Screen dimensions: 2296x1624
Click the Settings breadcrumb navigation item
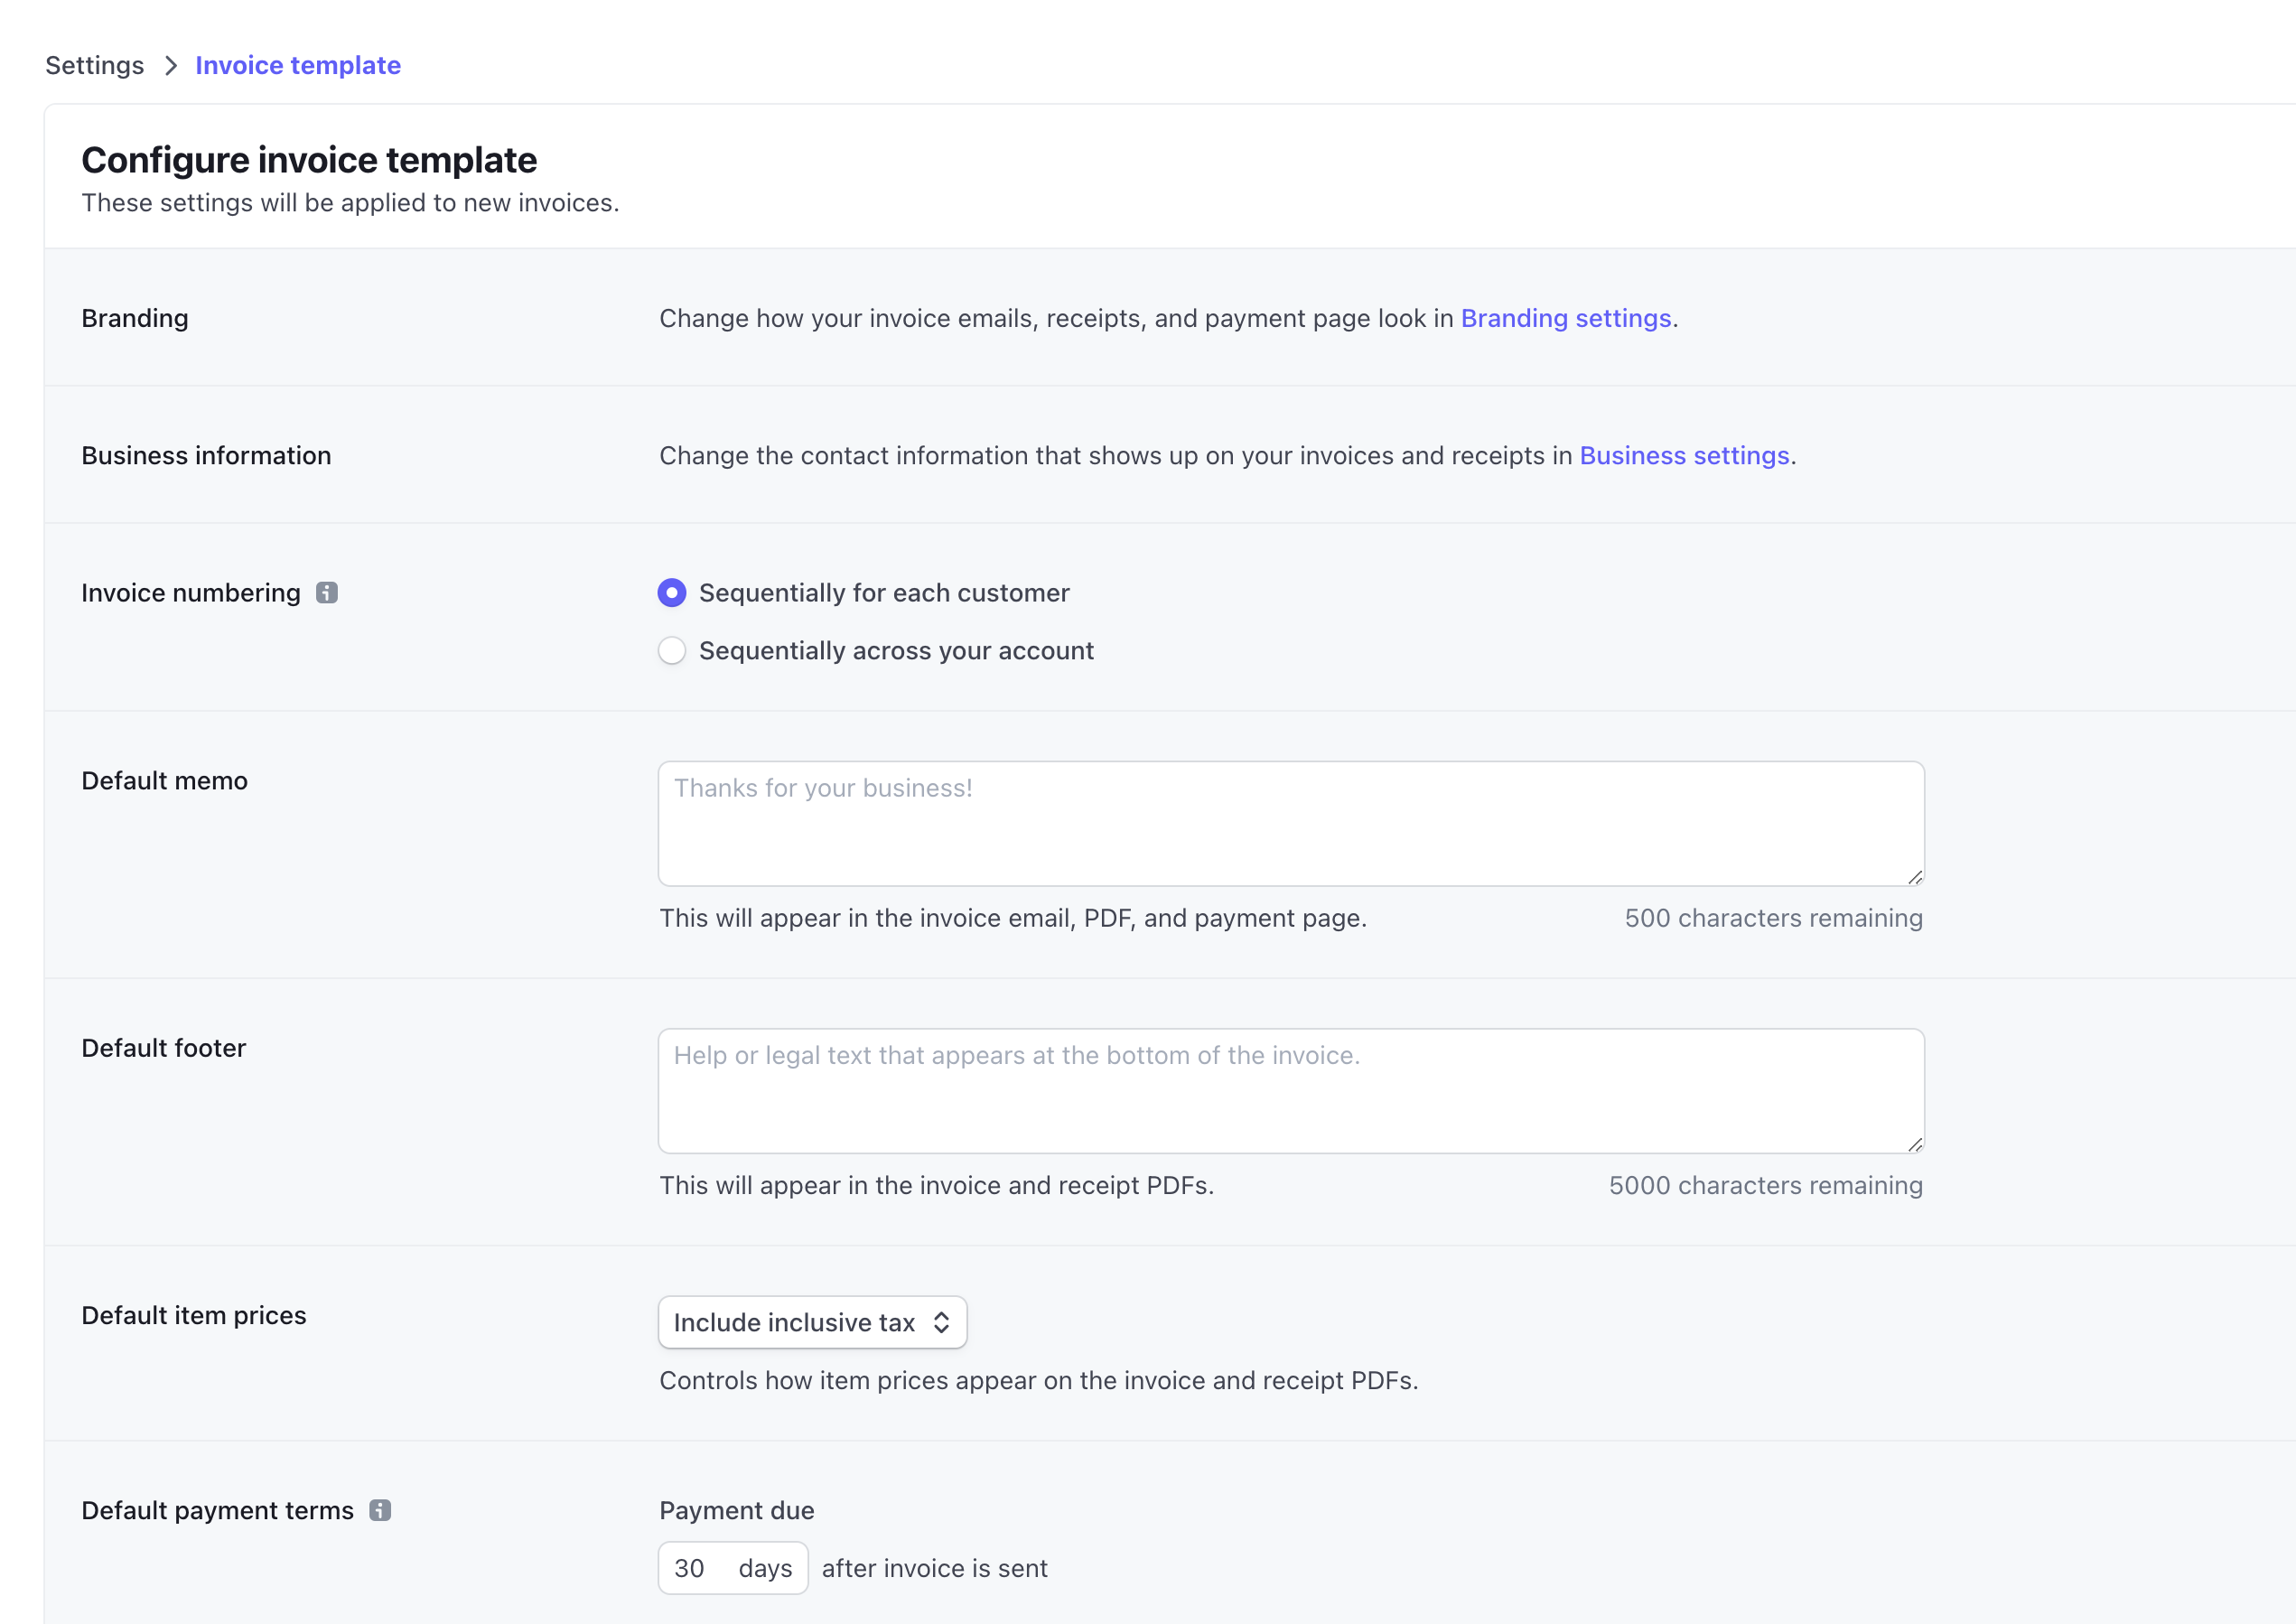point(95,63)
